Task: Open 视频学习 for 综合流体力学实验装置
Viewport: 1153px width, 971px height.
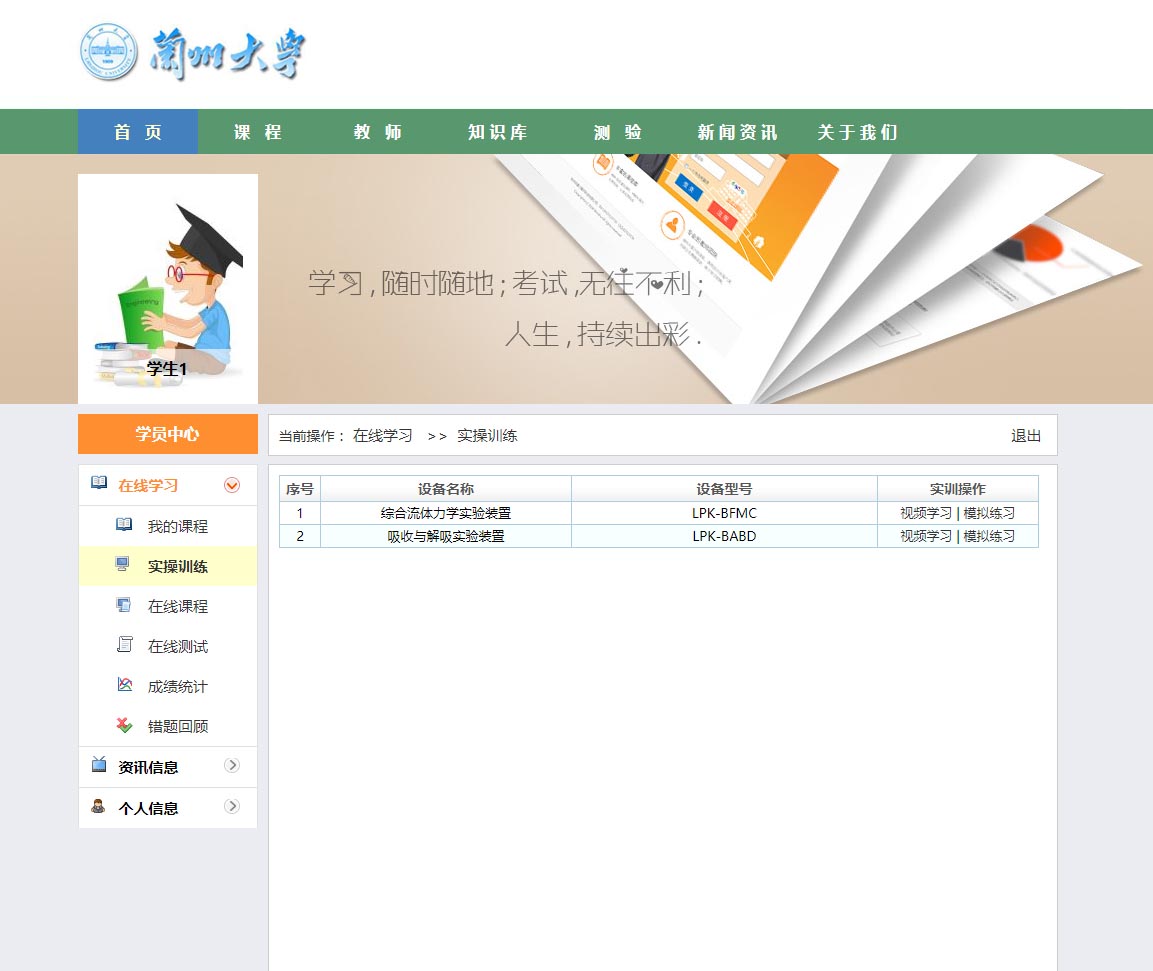Action: [x=926, y=513]
